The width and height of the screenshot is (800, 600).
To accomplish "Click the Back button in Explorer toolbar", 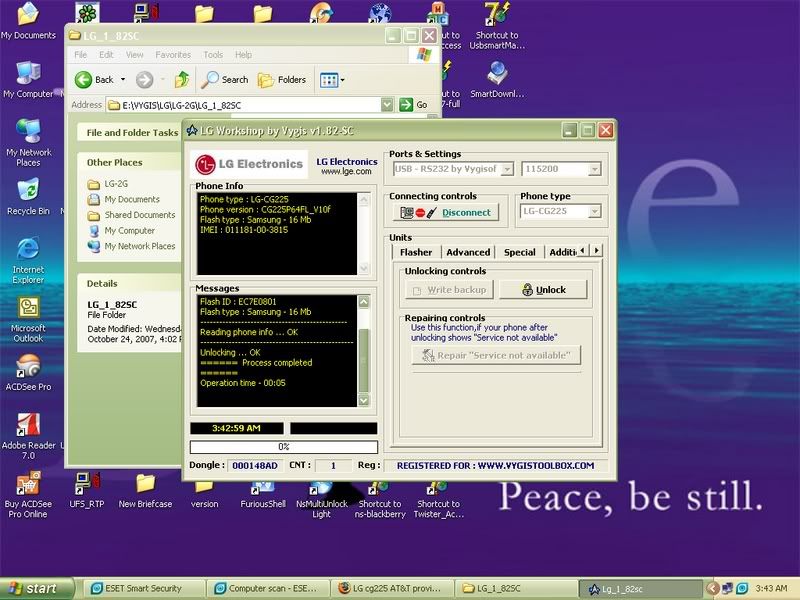I will (95, 80).
